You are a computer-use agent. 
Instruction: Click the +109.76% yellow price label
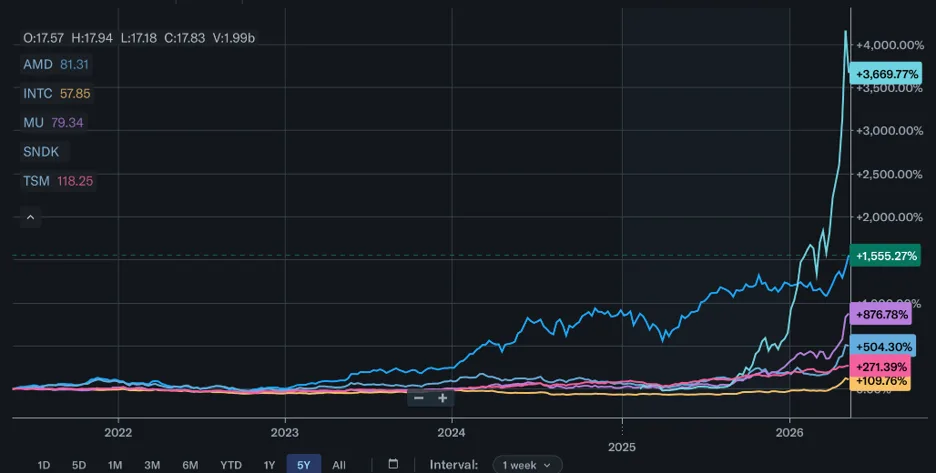coord(880,381)
